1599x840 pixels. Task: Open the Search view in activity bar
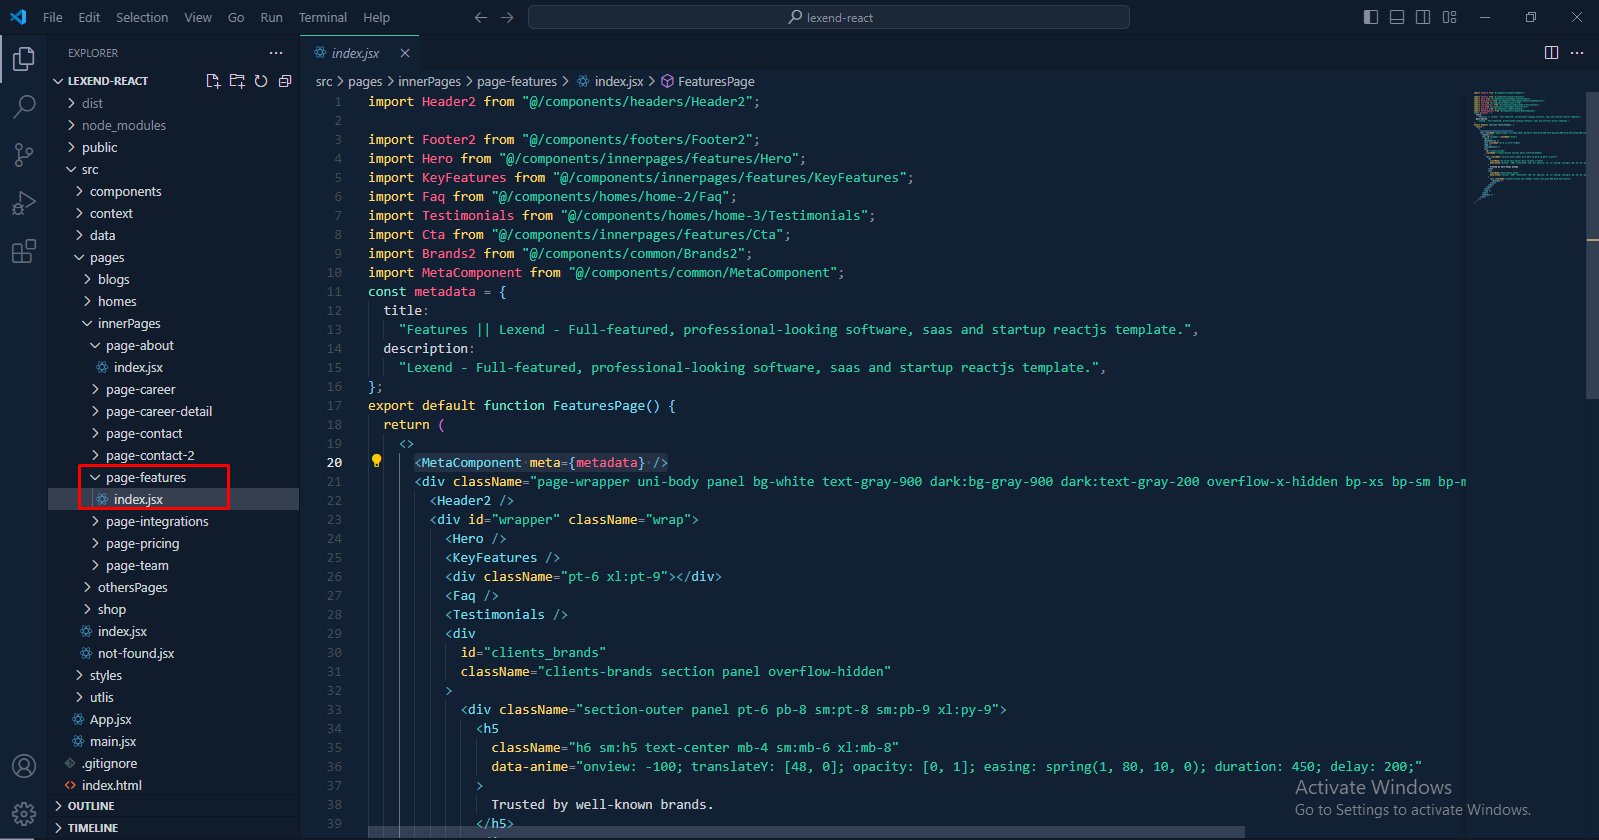[x=24, y=106]
